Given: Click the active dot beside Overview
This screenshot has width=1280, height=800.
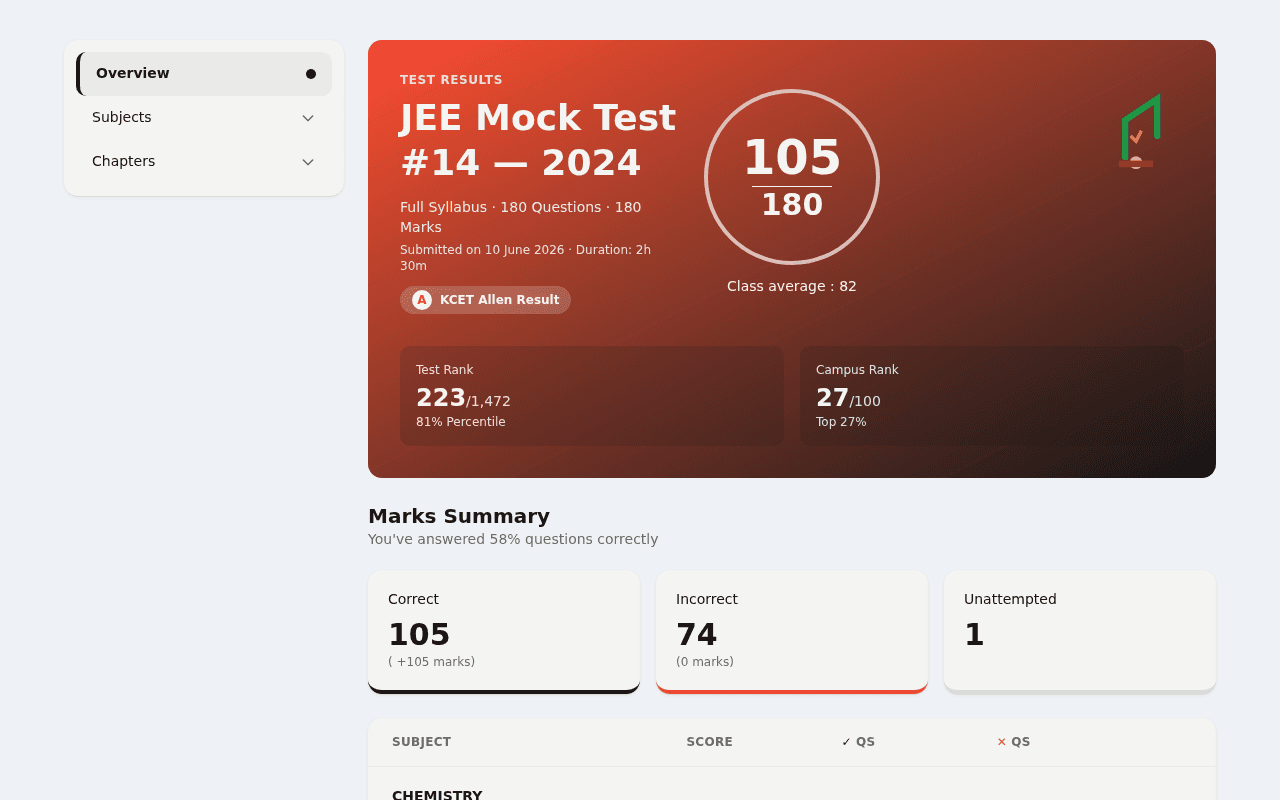Looking at the screenshot, I should pos(311,74).
